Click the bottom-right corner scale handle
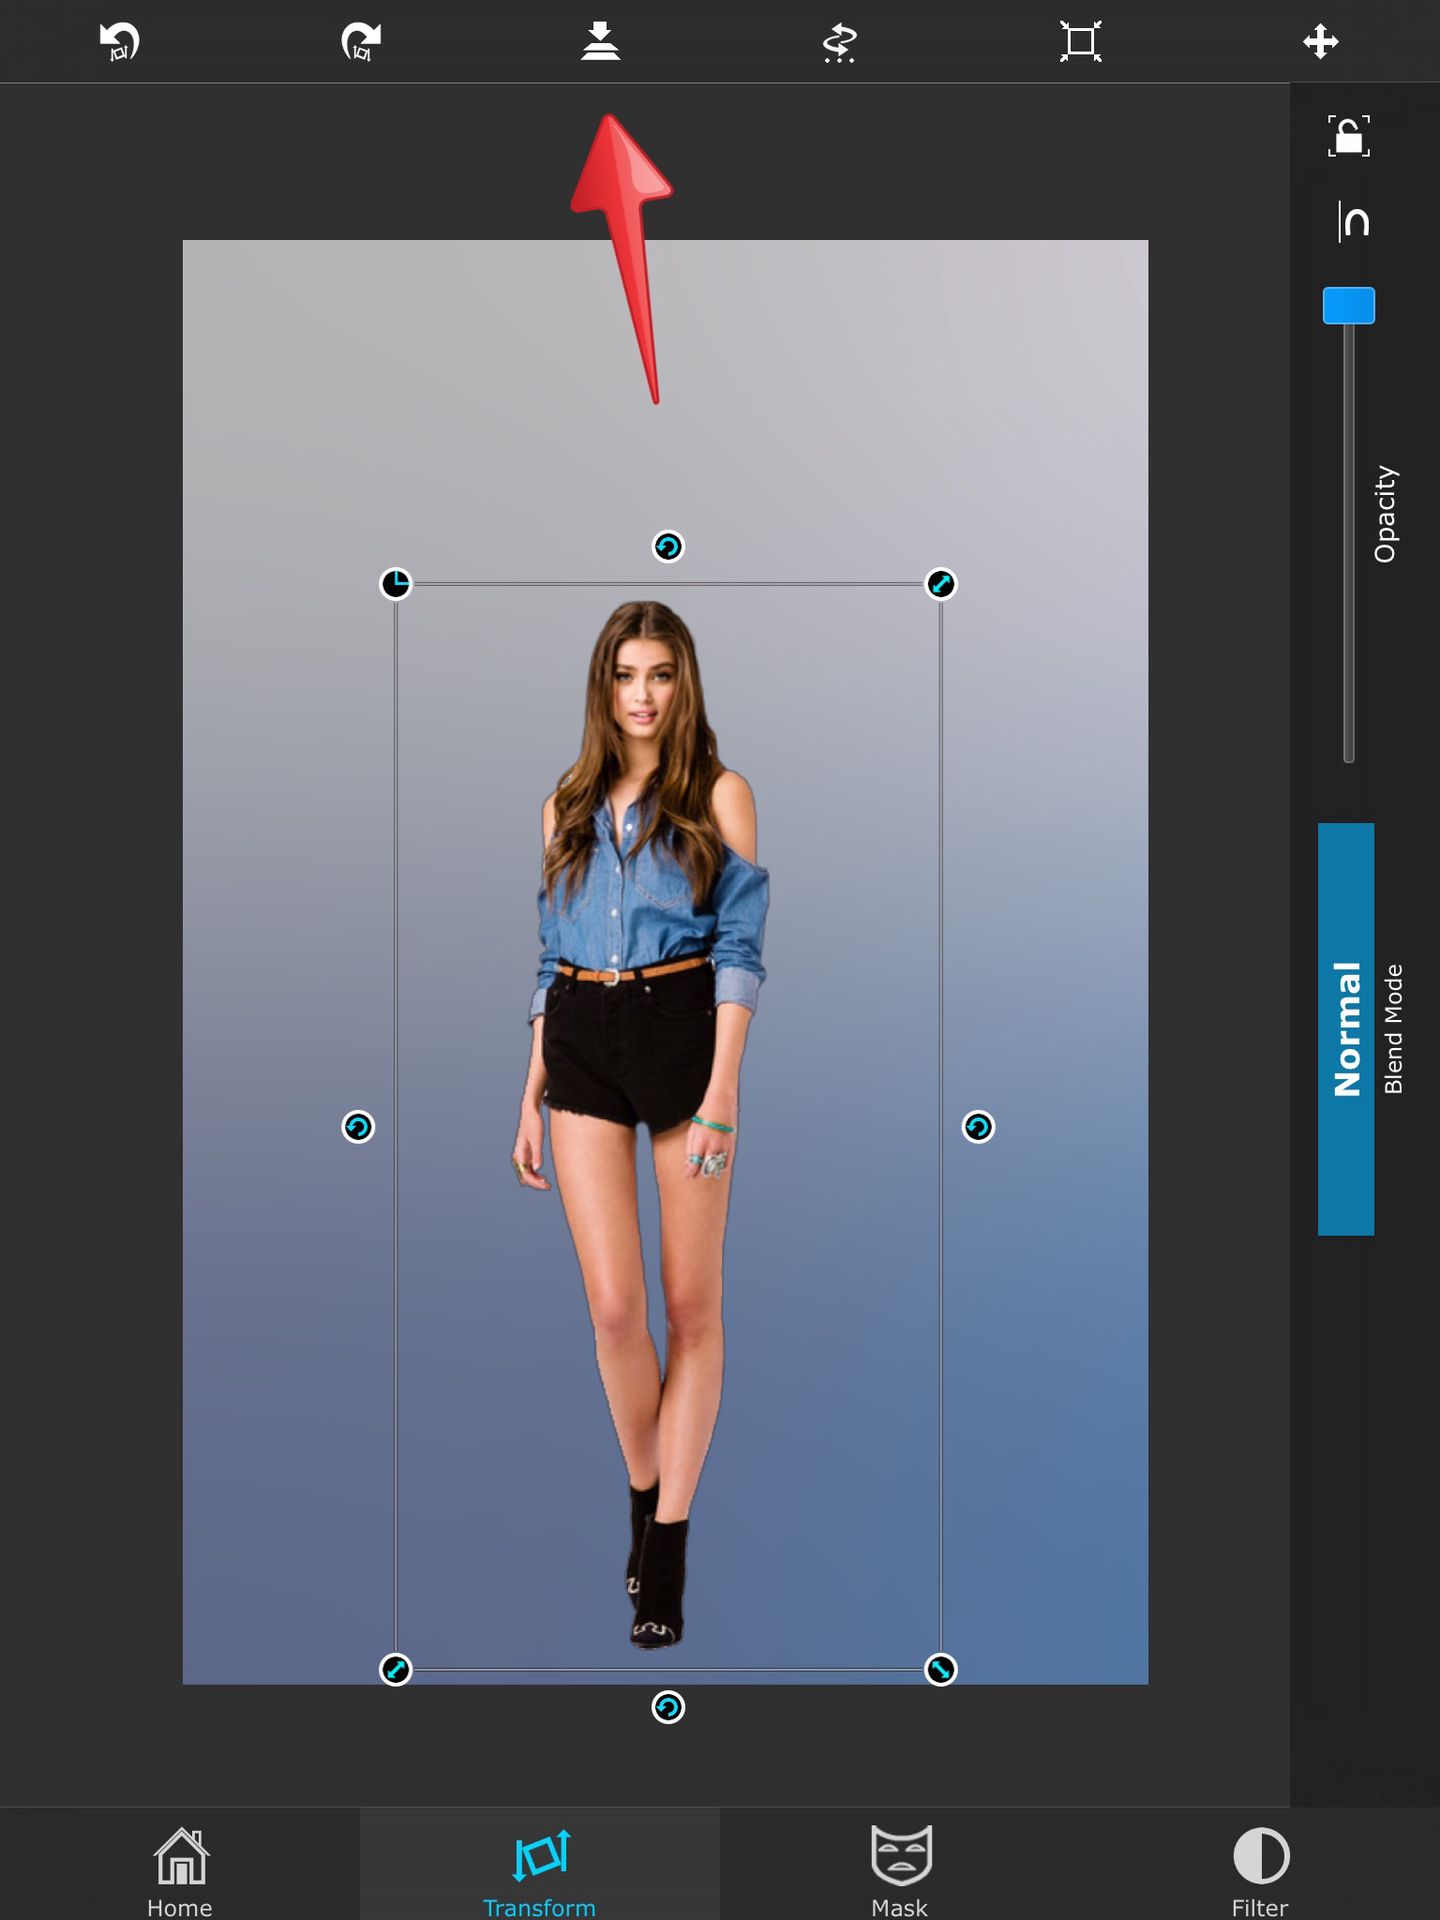Screen dimensions: 1440x1920 pyautogui.click(x=941, y=1669)
